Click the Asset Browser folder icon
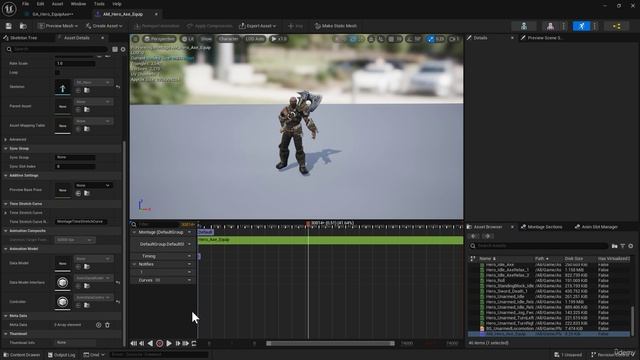 pos(615,246)
